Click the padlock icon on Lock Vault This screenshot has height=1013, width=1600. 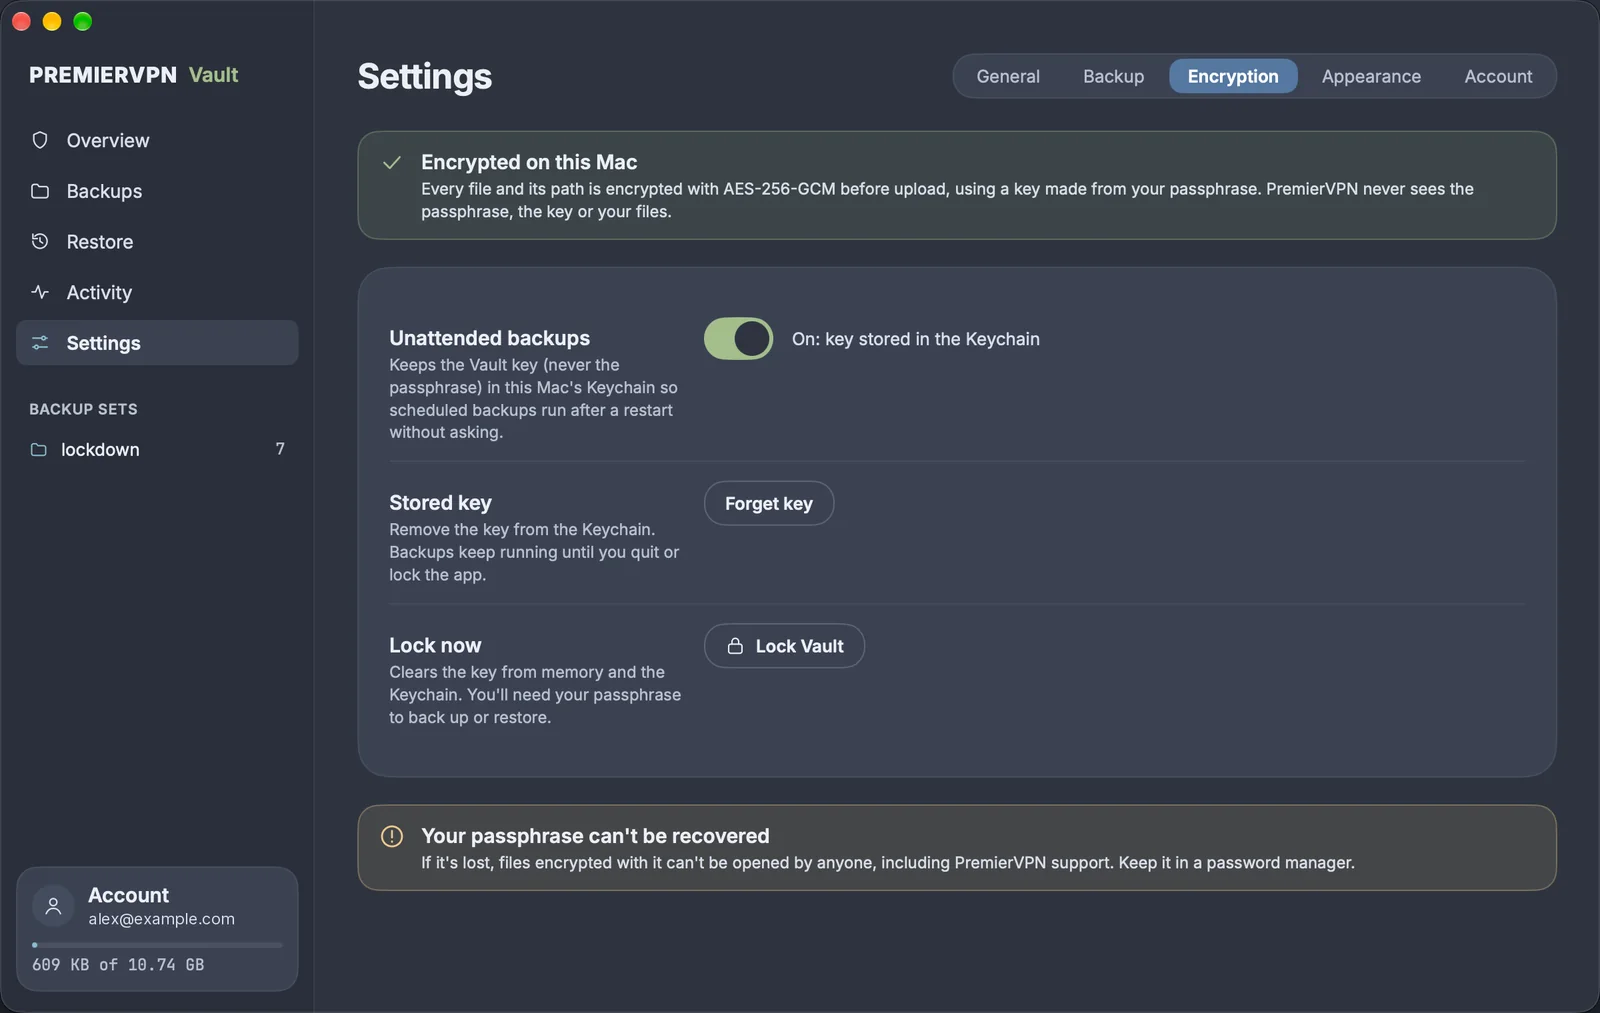point(735,646)
